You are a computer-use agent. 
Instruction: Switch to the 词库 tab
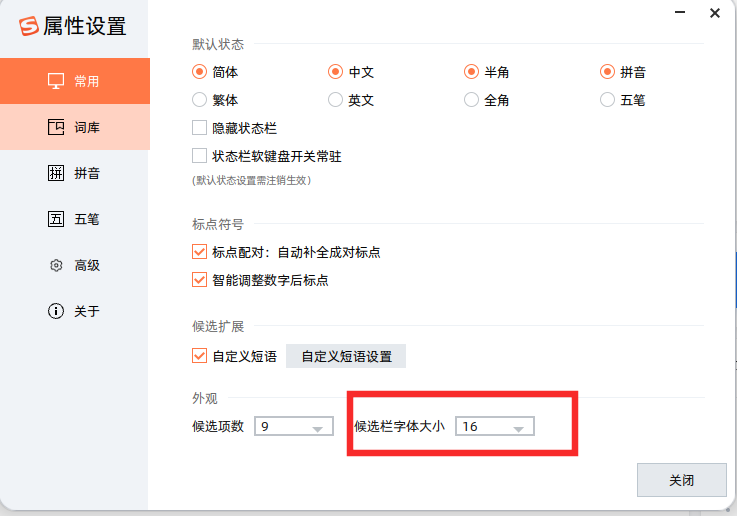[75, 127]
